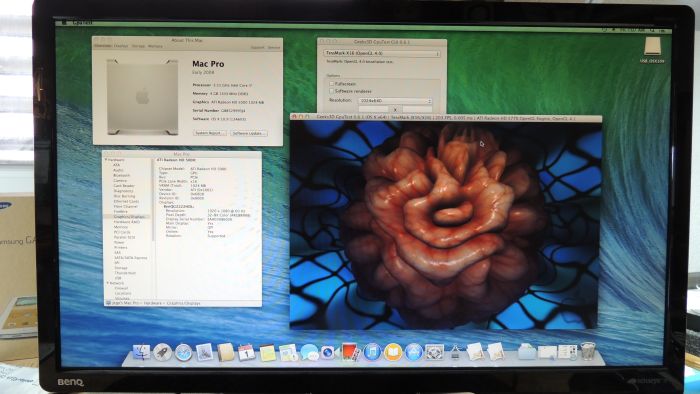Viewport: 700px width, 394px height.
Task: Select FireWire in System Information sidebar
Action: click(121, 212)
